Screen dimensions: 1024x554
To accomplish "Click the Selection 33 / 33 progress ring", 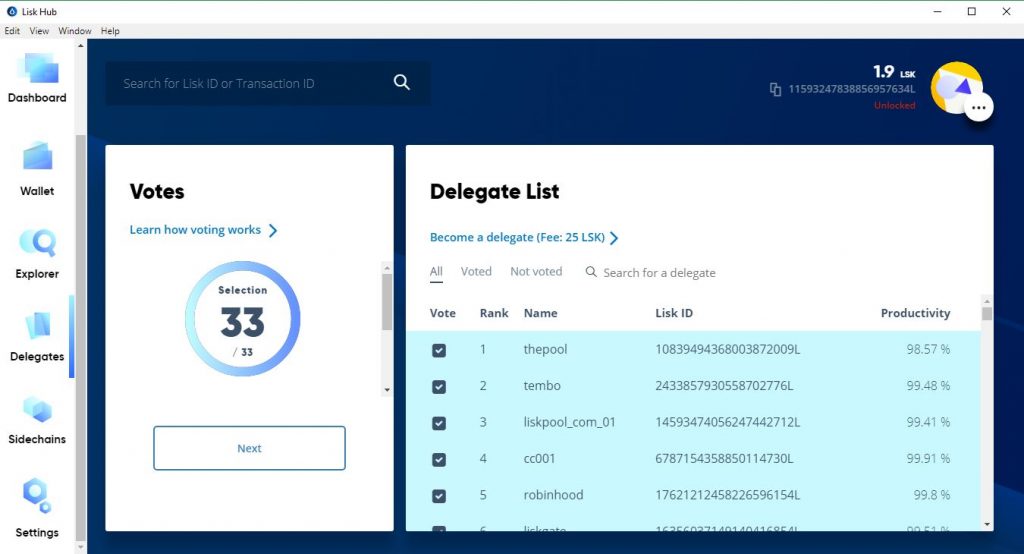I will [x=242, y=319].
